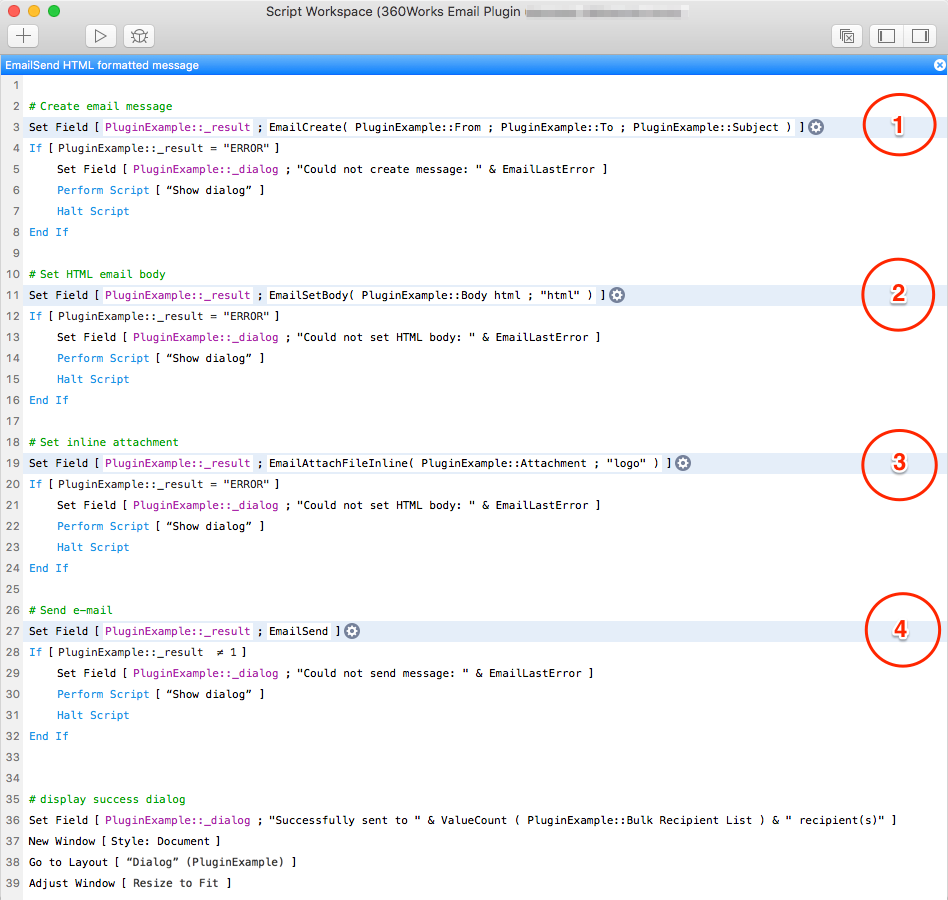
Task: Close the EmailSend HTML formatted message tab
Action: [x=940, y=65]
